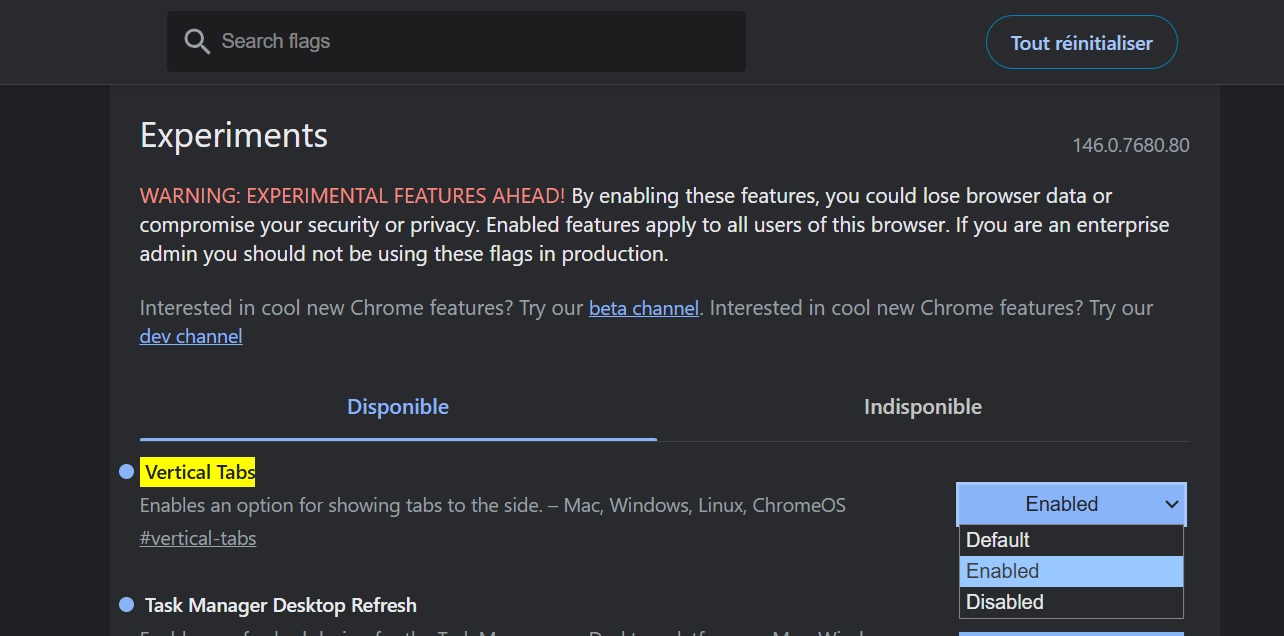
Task: Select Disabled in the Vertical Tabs dropdown
Action: [x=1070, y=602]
